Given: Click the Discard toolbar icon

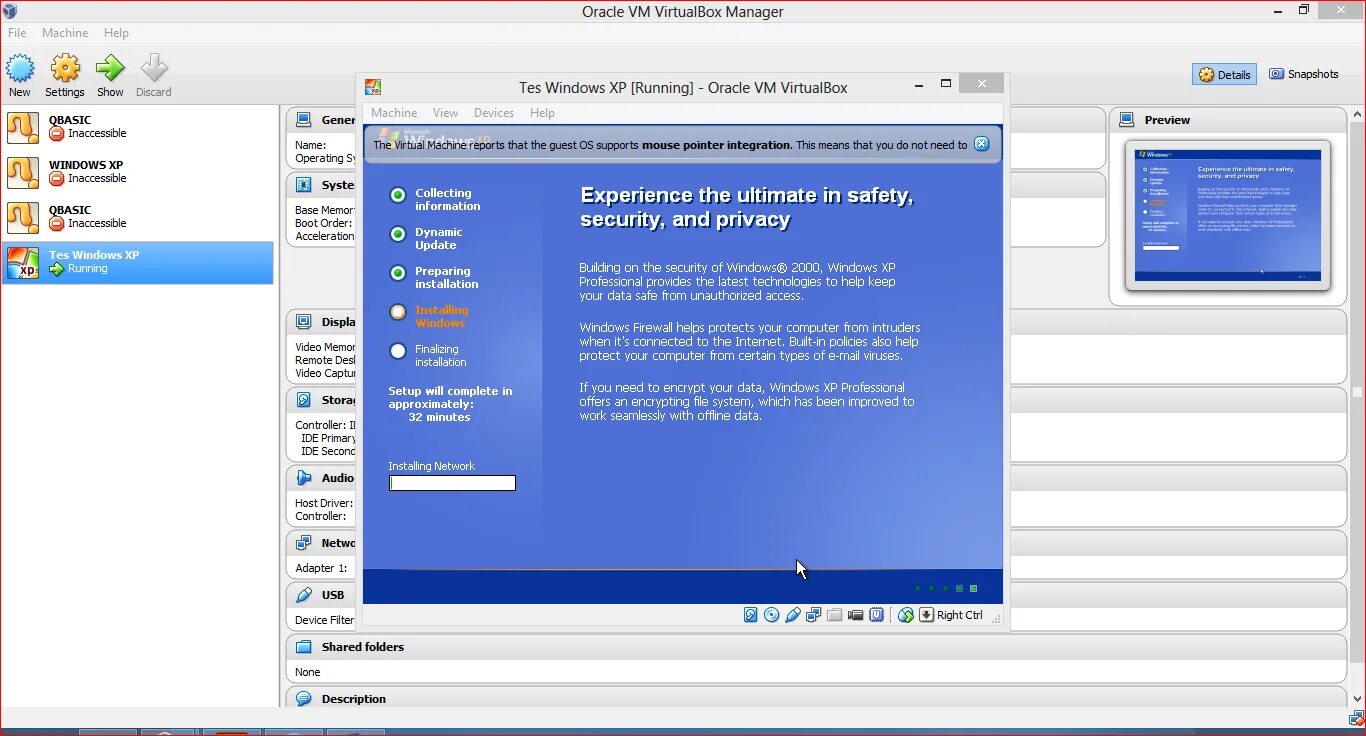Looking at the screenshot, I should [154, 68].
